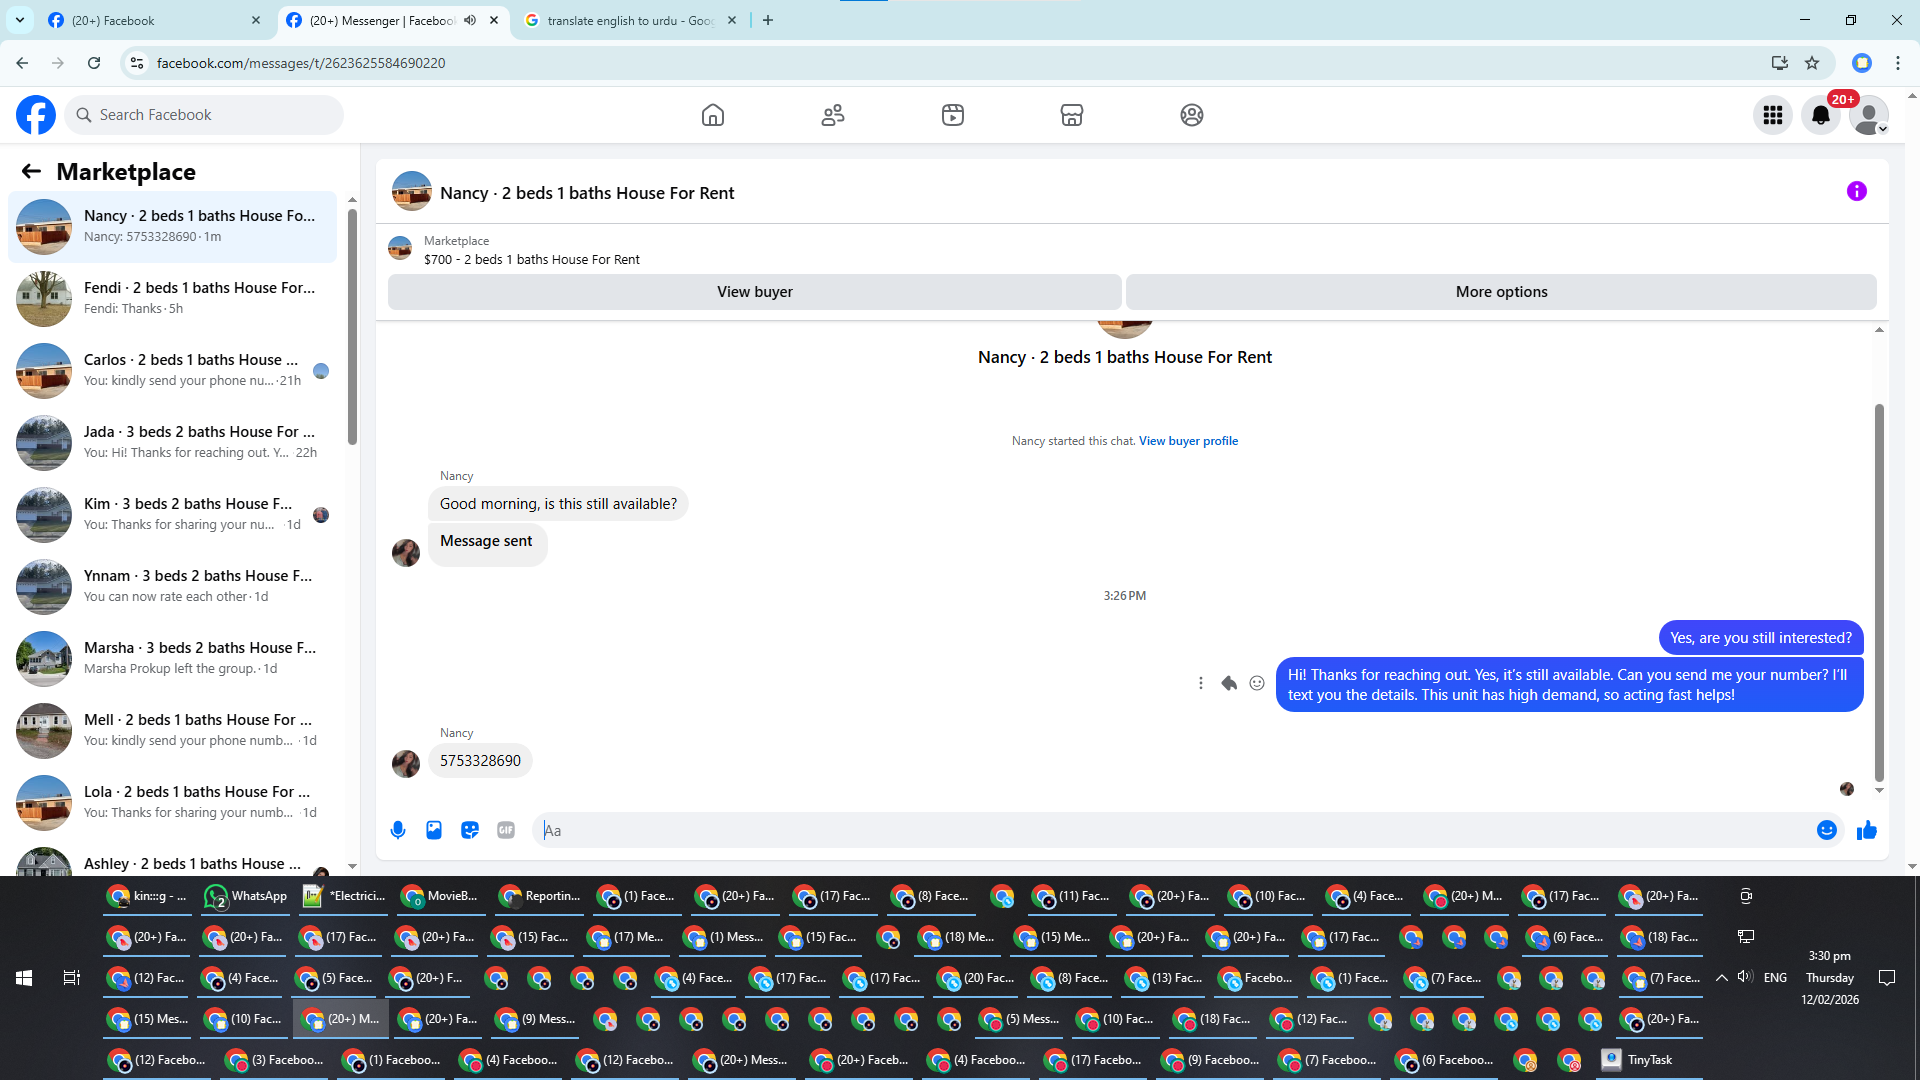Show hidden system tray icons
This screenshot has height=1080, width=1920.
coord(1721,978)
